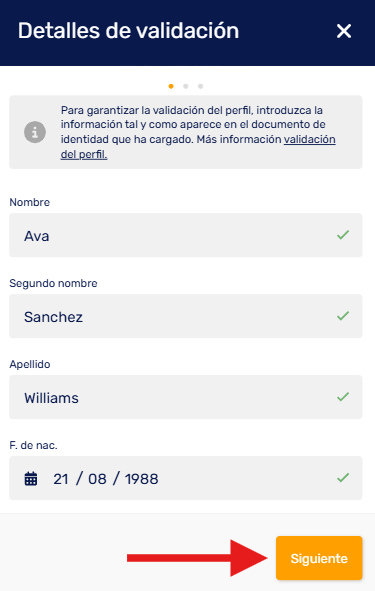Click the checkmark in Segundo nombre field
The height and width of the screenshot is (591, 375).
pos(343,316)
